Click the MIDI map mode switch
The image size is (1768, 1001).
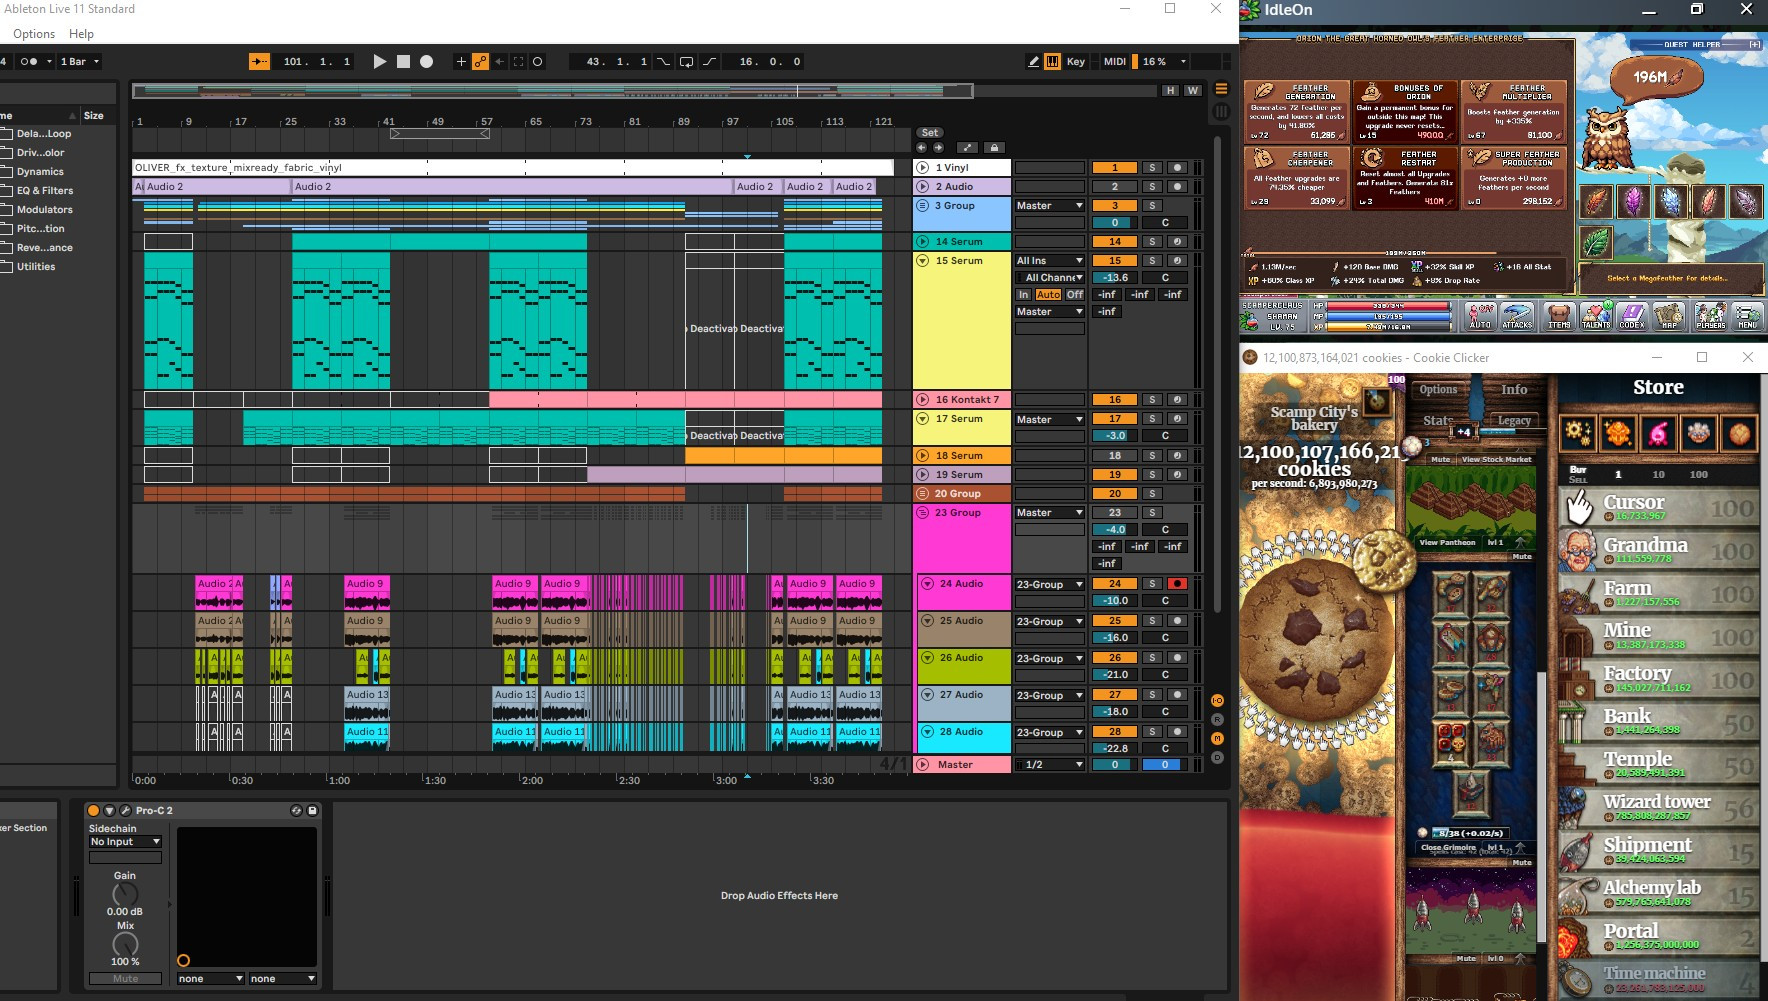coord(1115,61)
